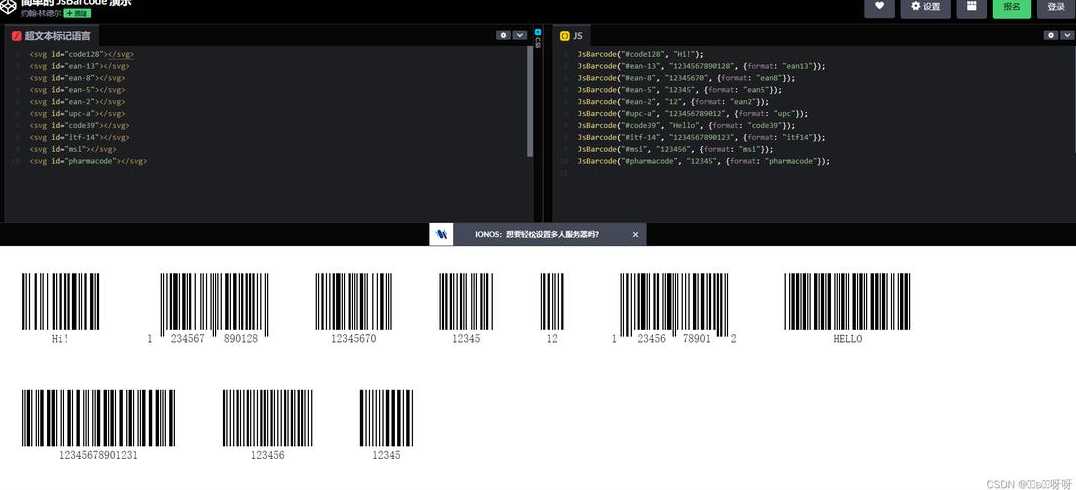Click JS line with format "pharmacode"
The width and height of the screenshot is (1076, 490).
703,161
